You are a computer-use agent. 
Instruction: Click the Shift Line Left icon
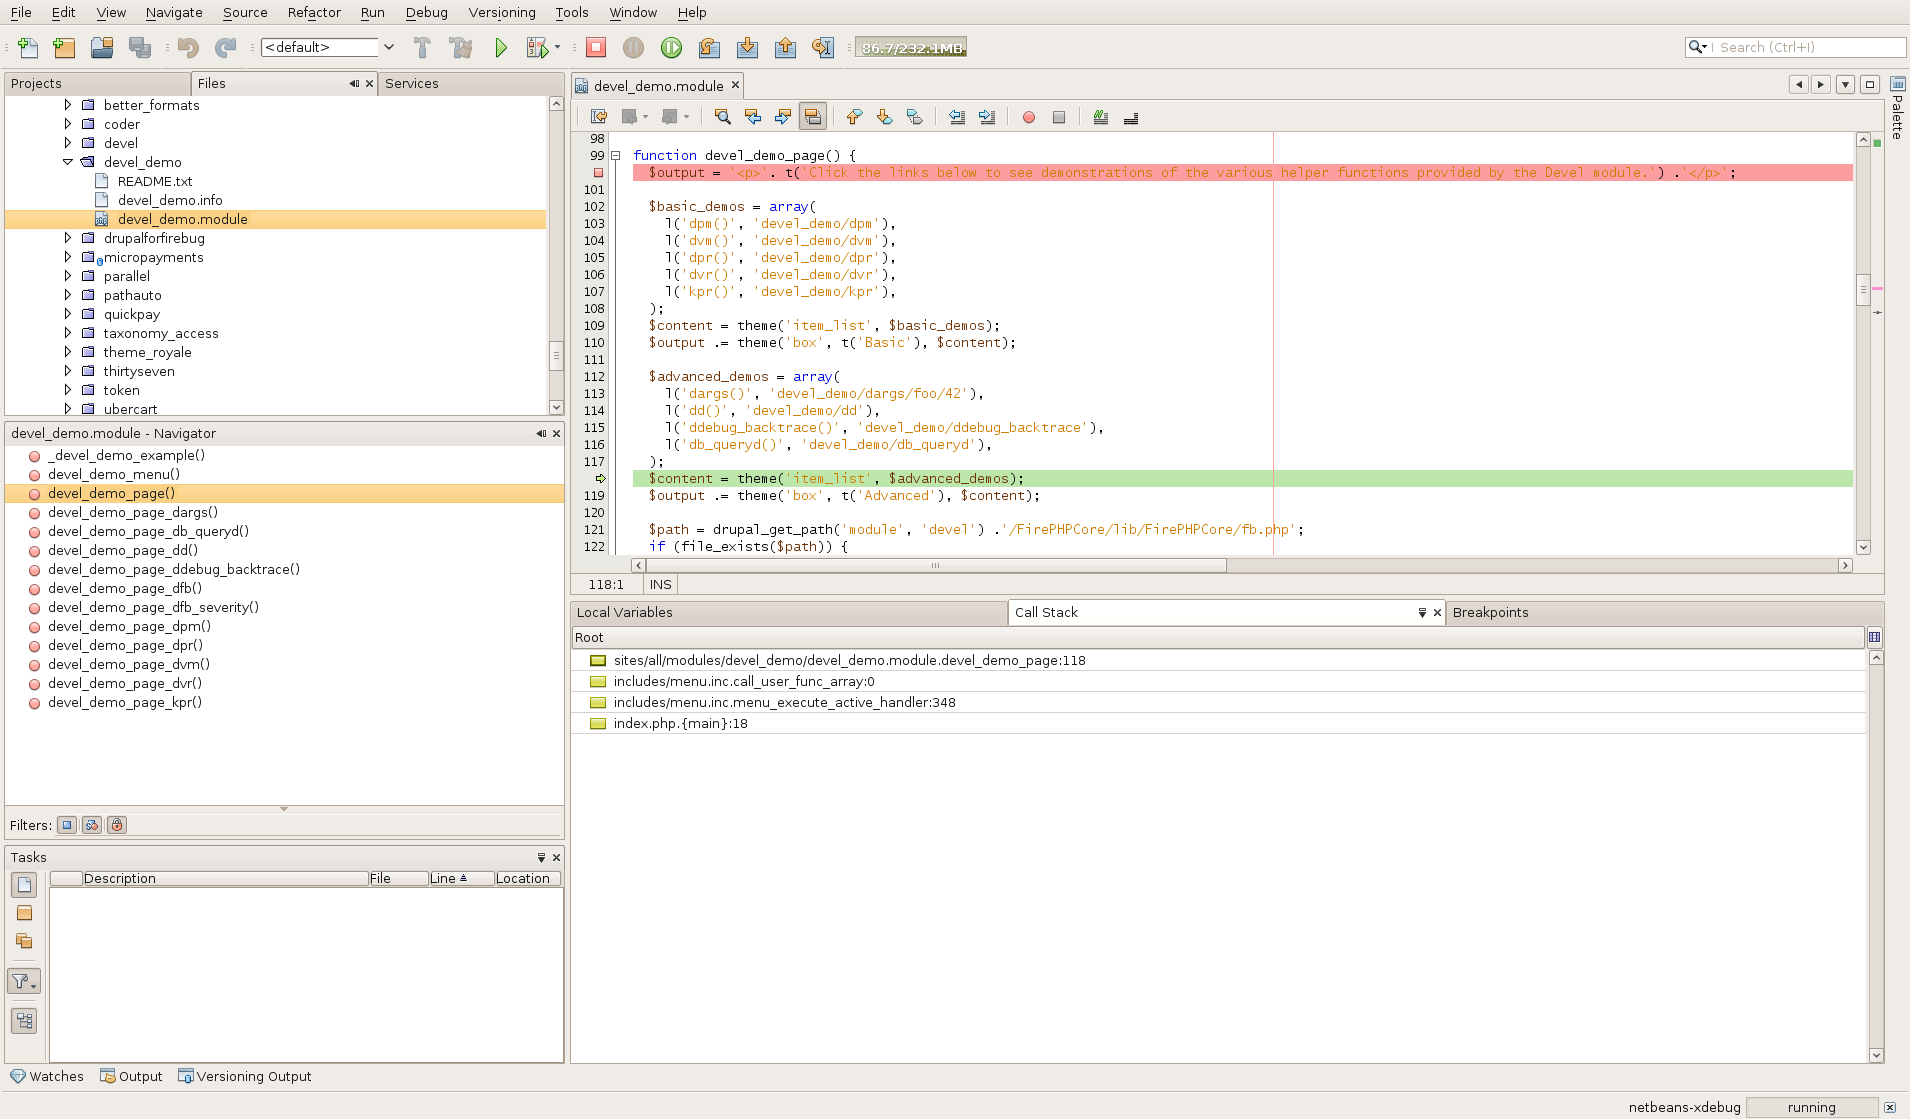[x=957, y=117]
